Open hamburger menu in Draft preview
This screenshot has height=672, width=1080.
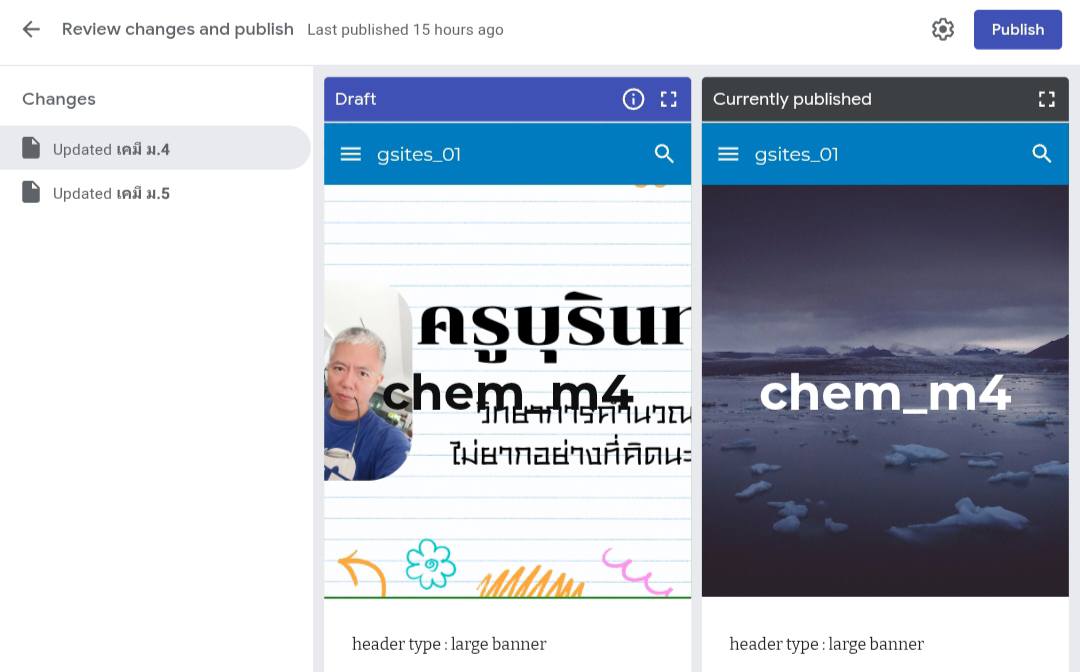[351, 154]
